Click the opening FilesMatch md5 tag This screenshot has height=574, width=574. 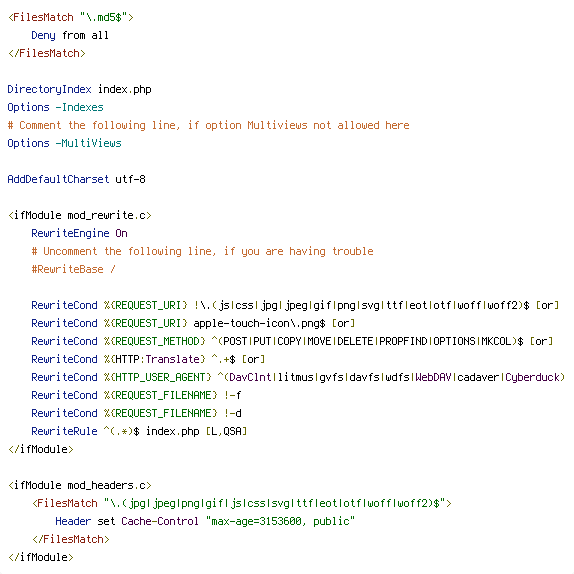(x=71, y=17)
